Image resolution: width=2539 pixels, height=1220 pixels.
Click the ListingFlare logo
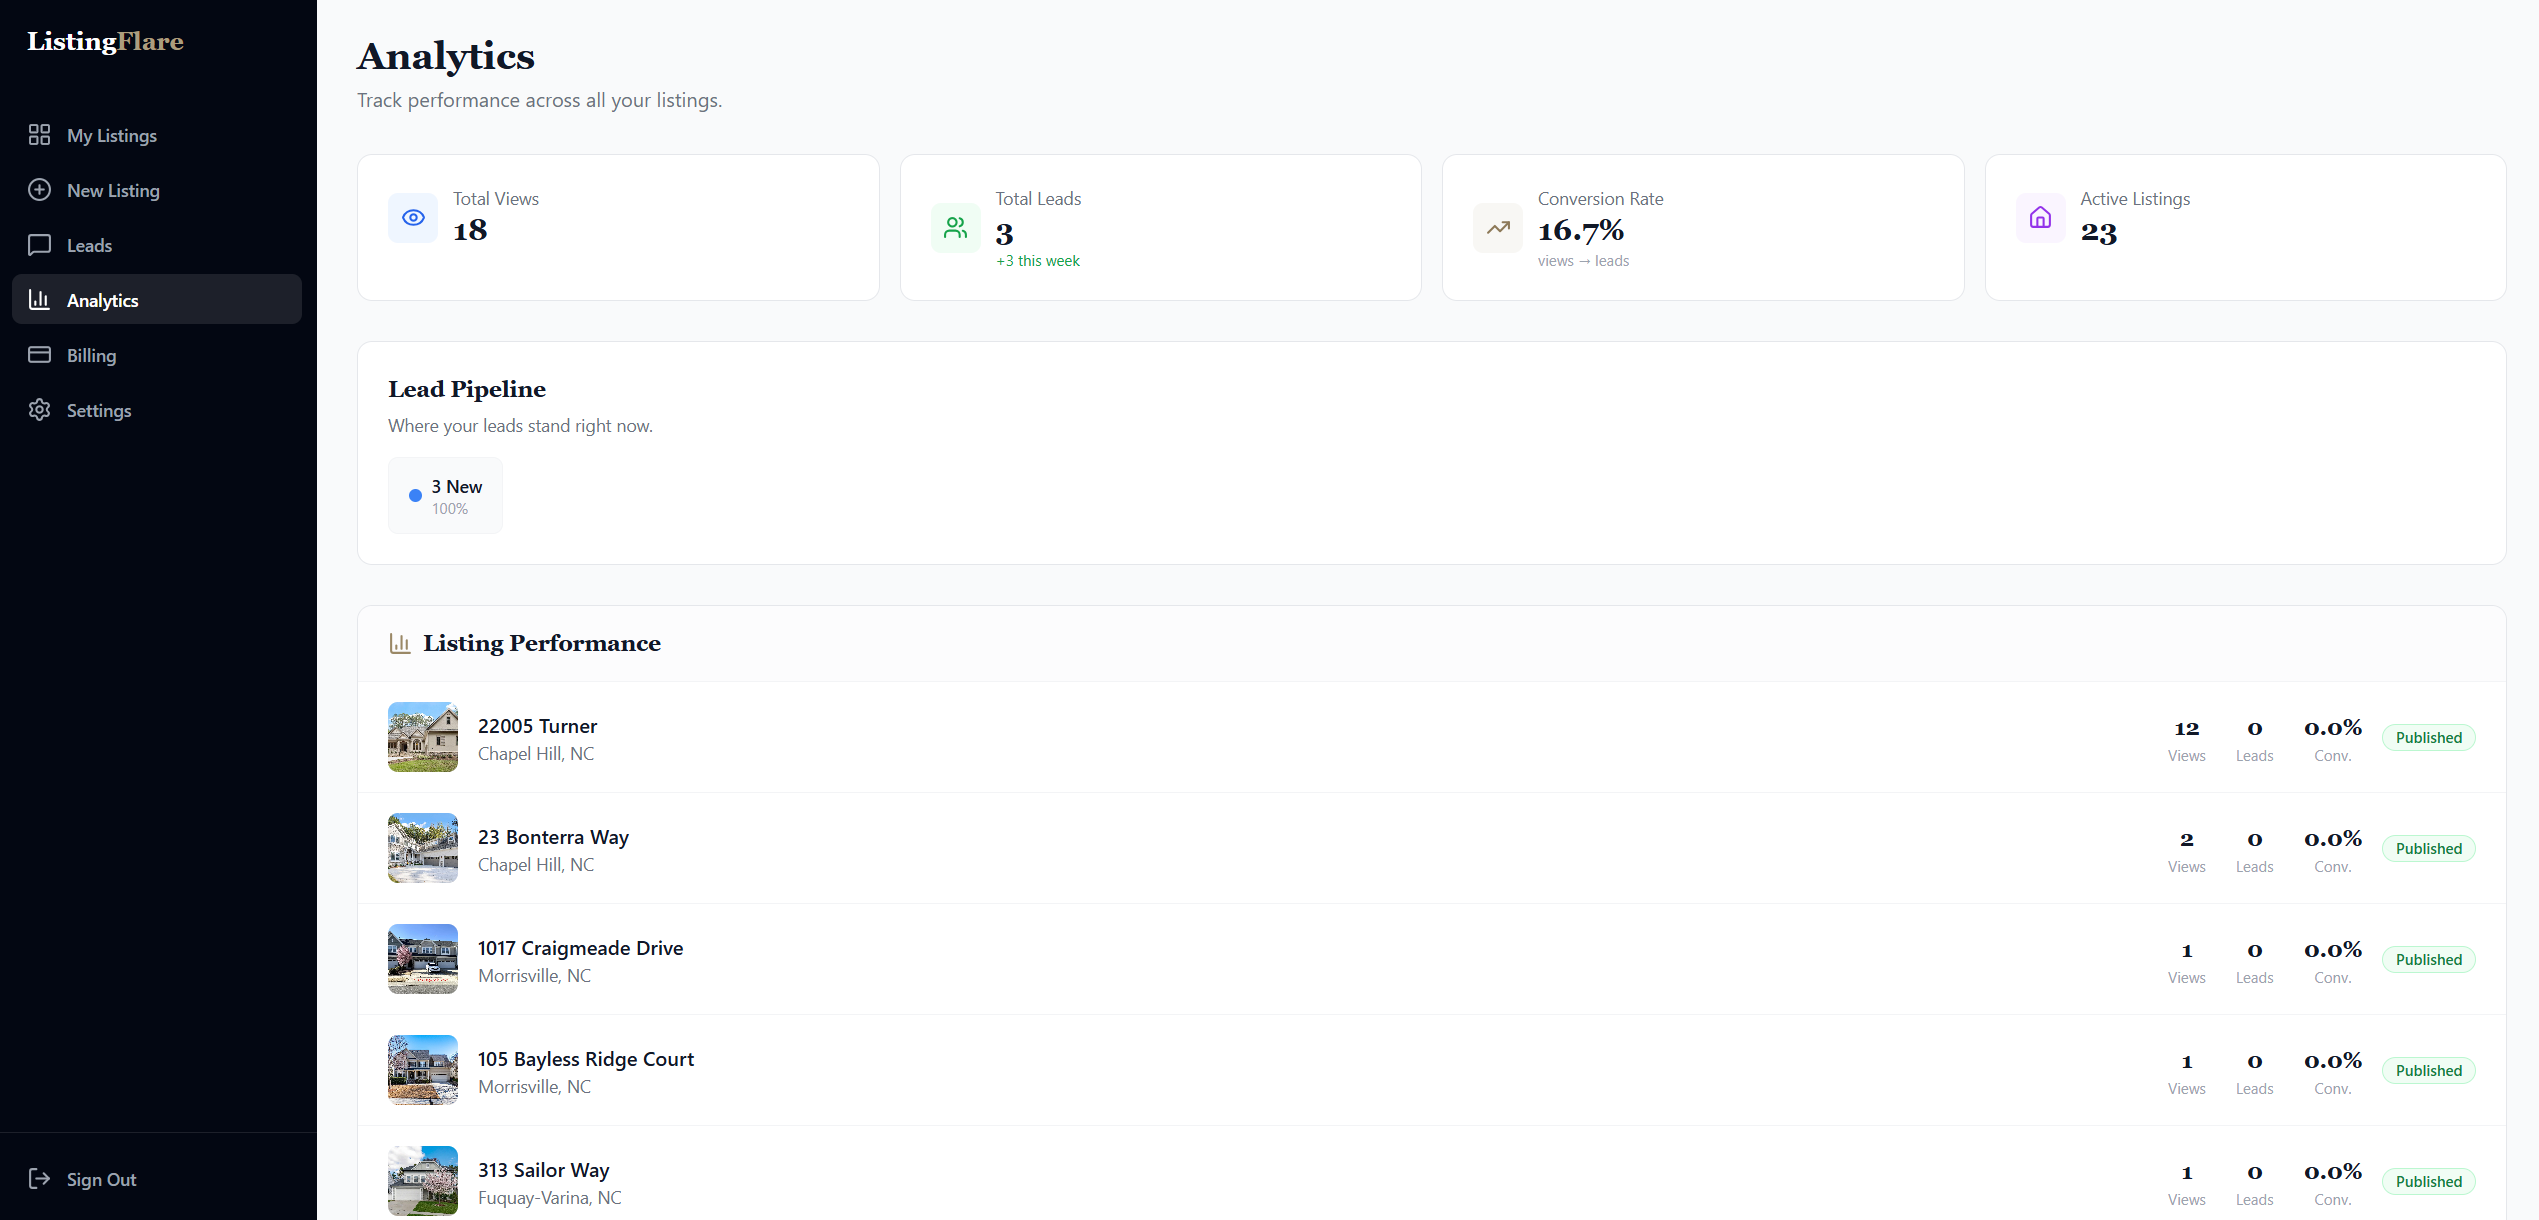[x=104, y=41]
